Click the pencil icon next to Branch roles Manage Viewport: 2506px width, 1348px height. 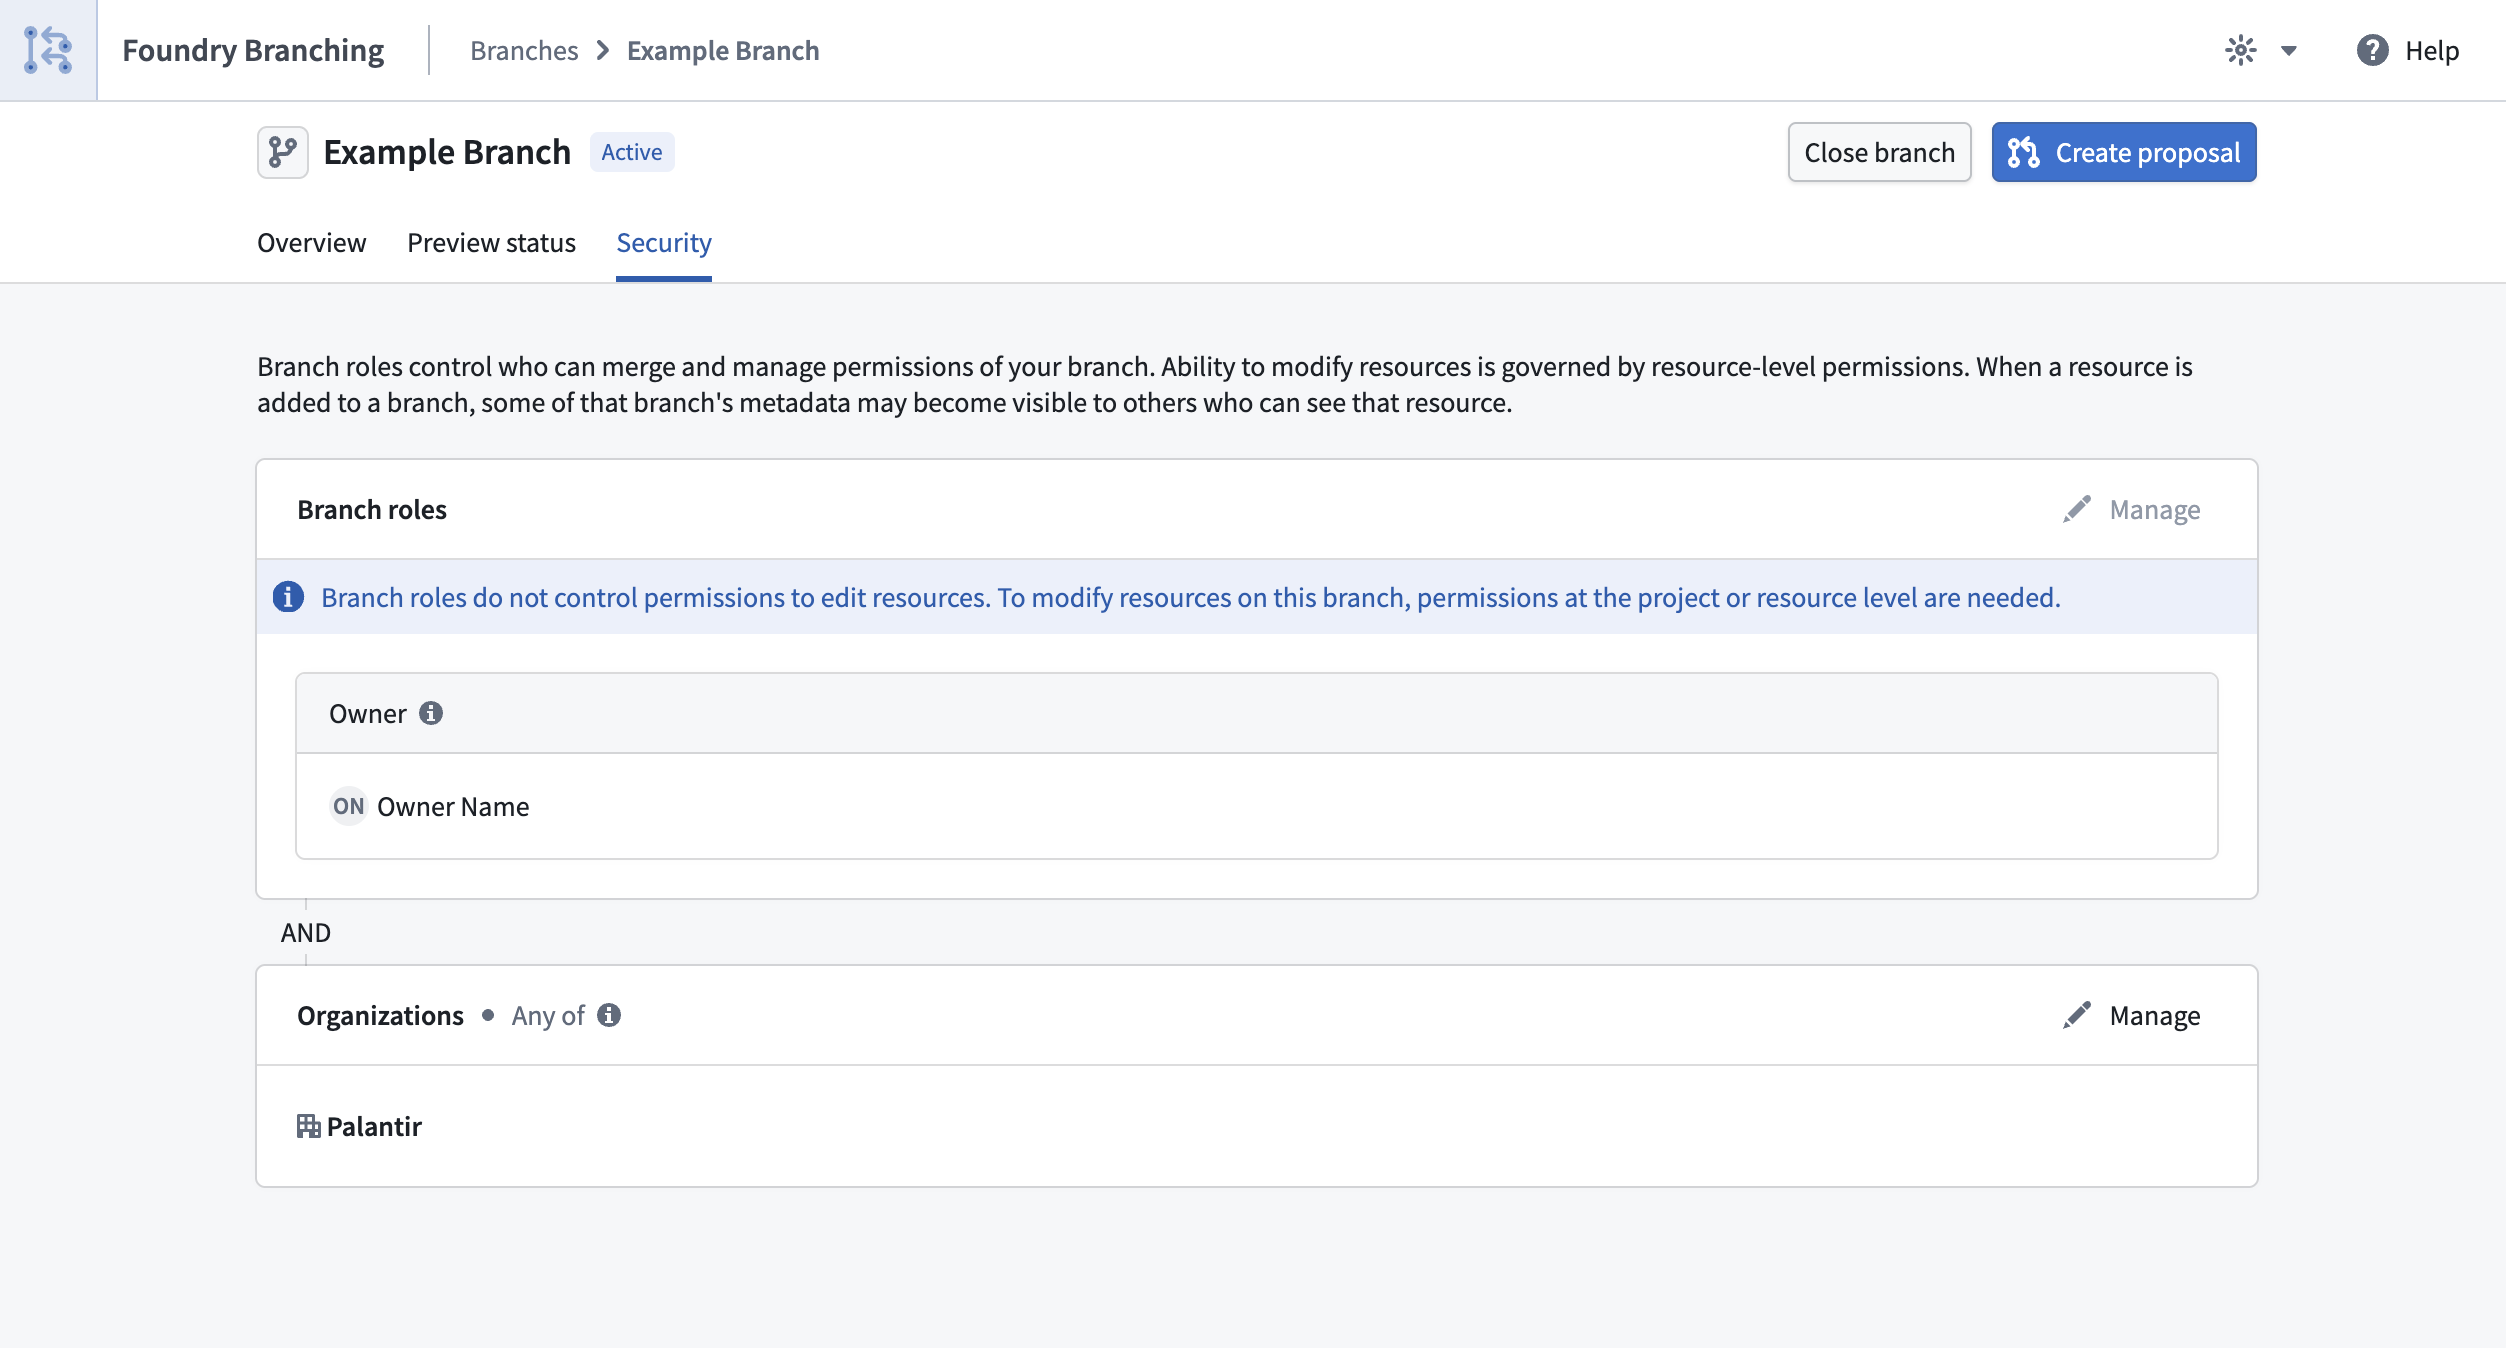tap(2078, 509)
